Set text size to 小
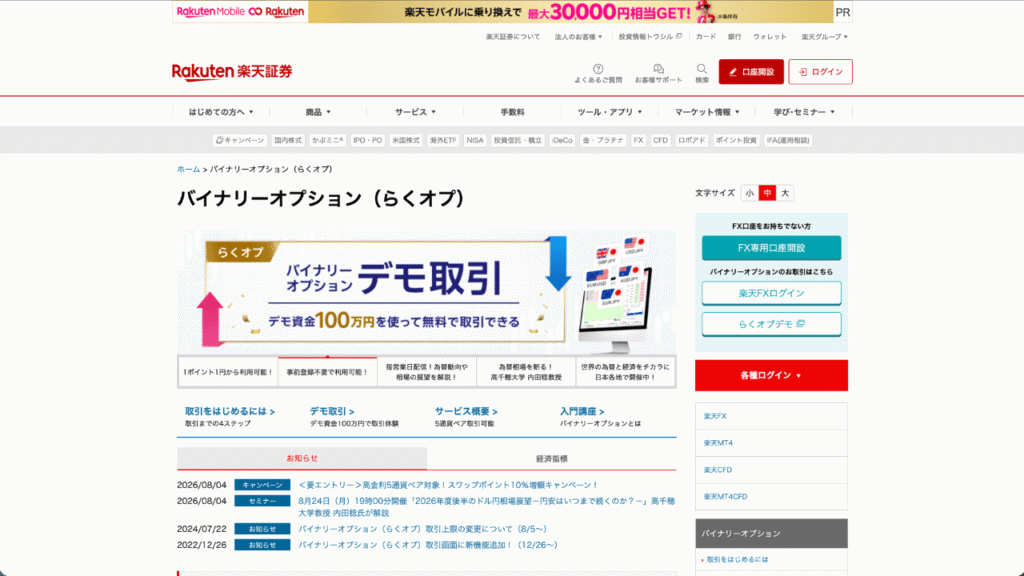 coord(750,193)
